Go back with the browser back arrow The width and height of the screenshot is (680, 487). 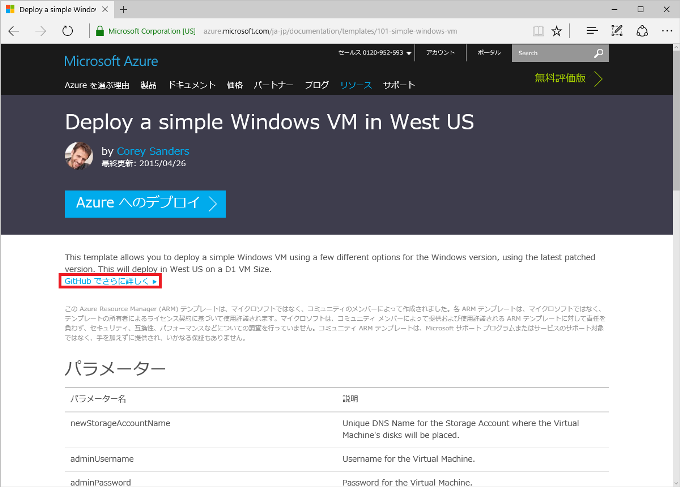pyautogui.click(x=14, y=31)
